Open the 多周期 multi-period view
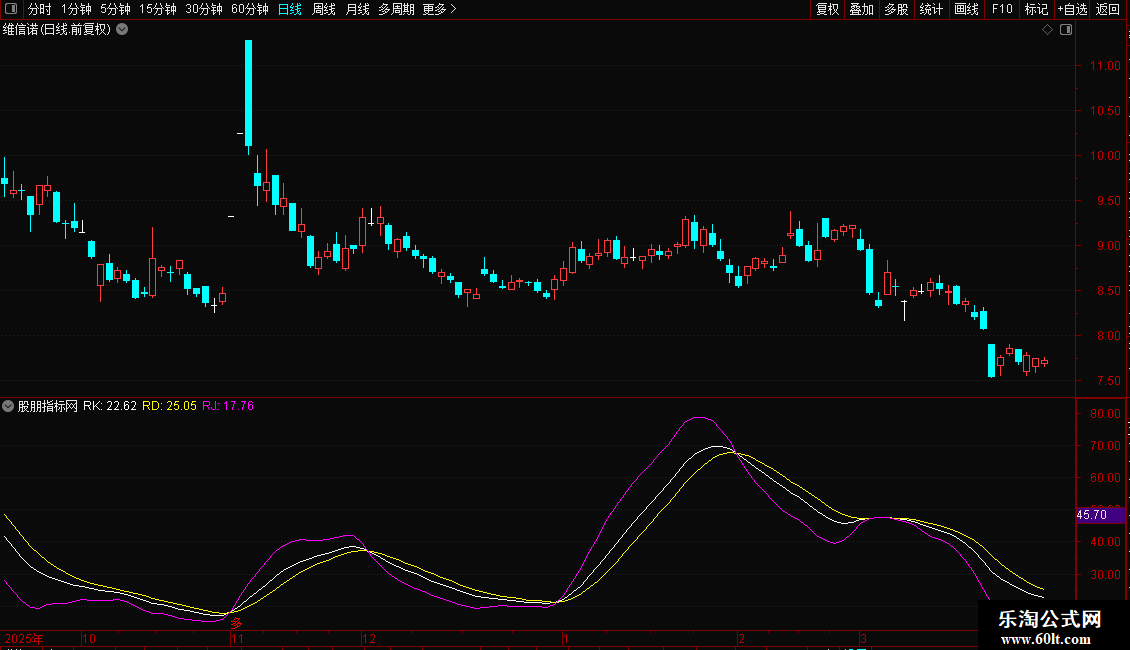1130x650 pixels. tap(396, 9)
